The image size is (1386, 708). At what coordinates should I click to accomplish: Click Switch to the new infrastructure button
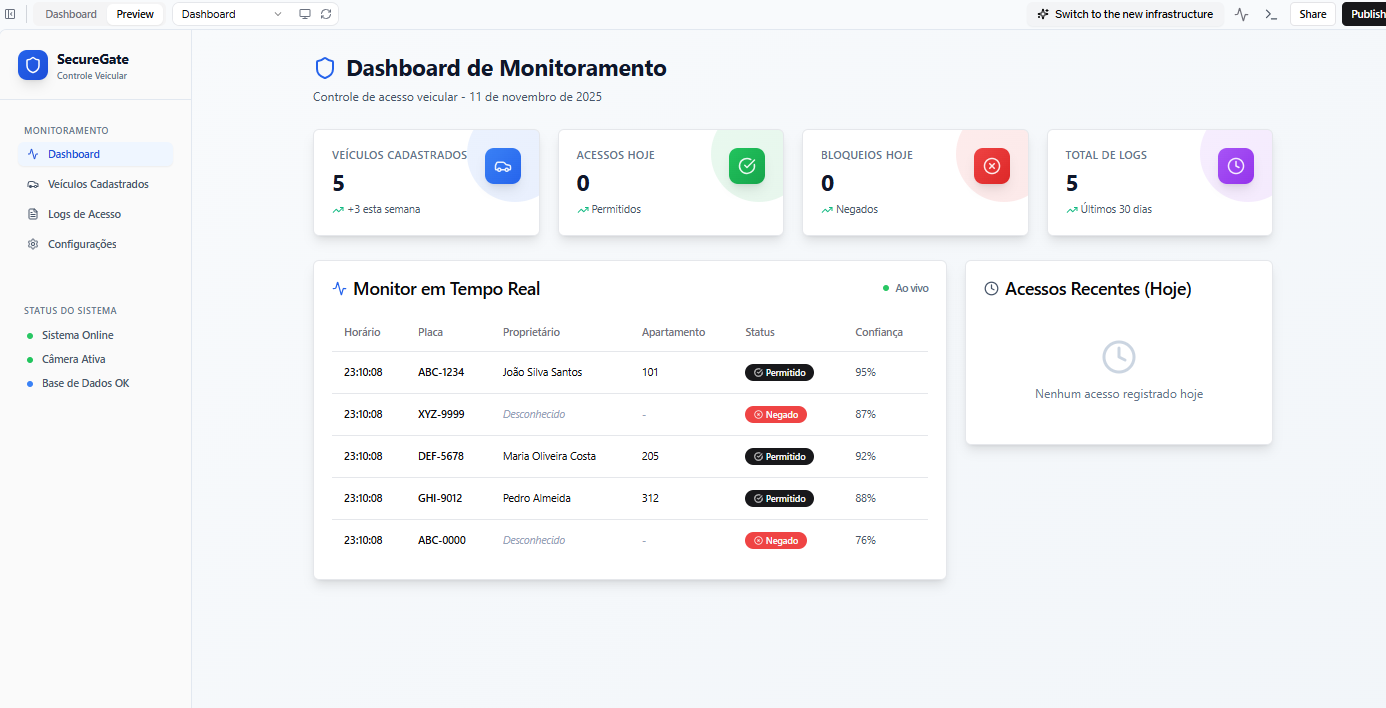coord(1125,14)
